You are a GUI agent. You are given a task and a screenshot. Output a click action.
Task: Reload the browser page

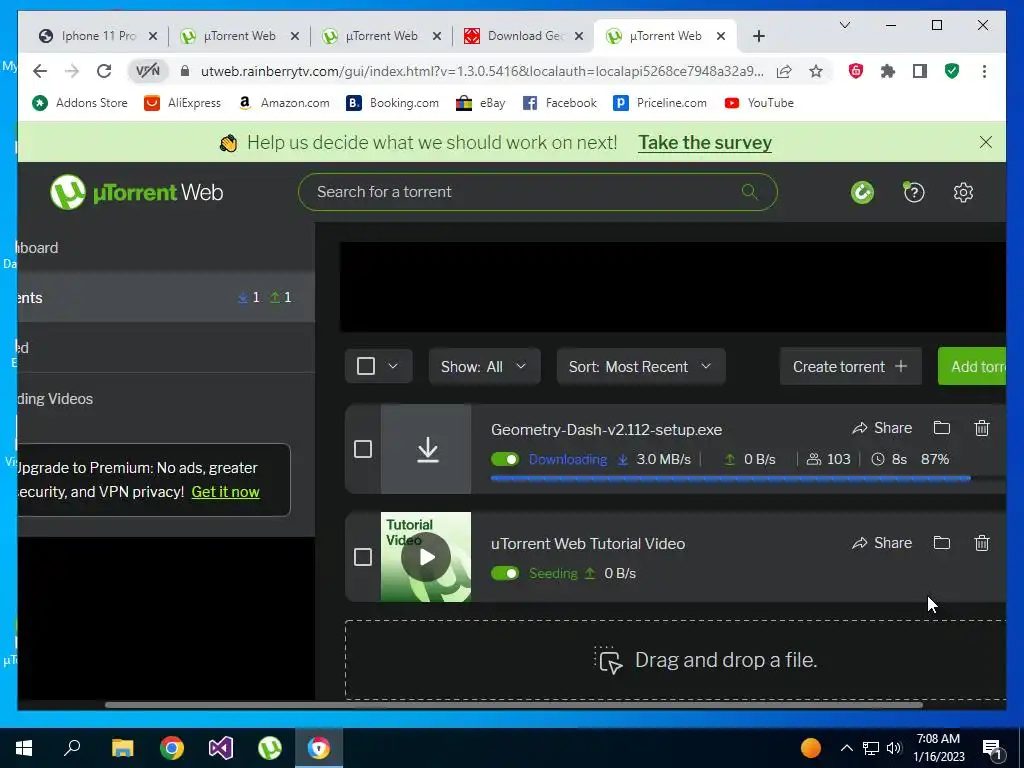point(104,71)
